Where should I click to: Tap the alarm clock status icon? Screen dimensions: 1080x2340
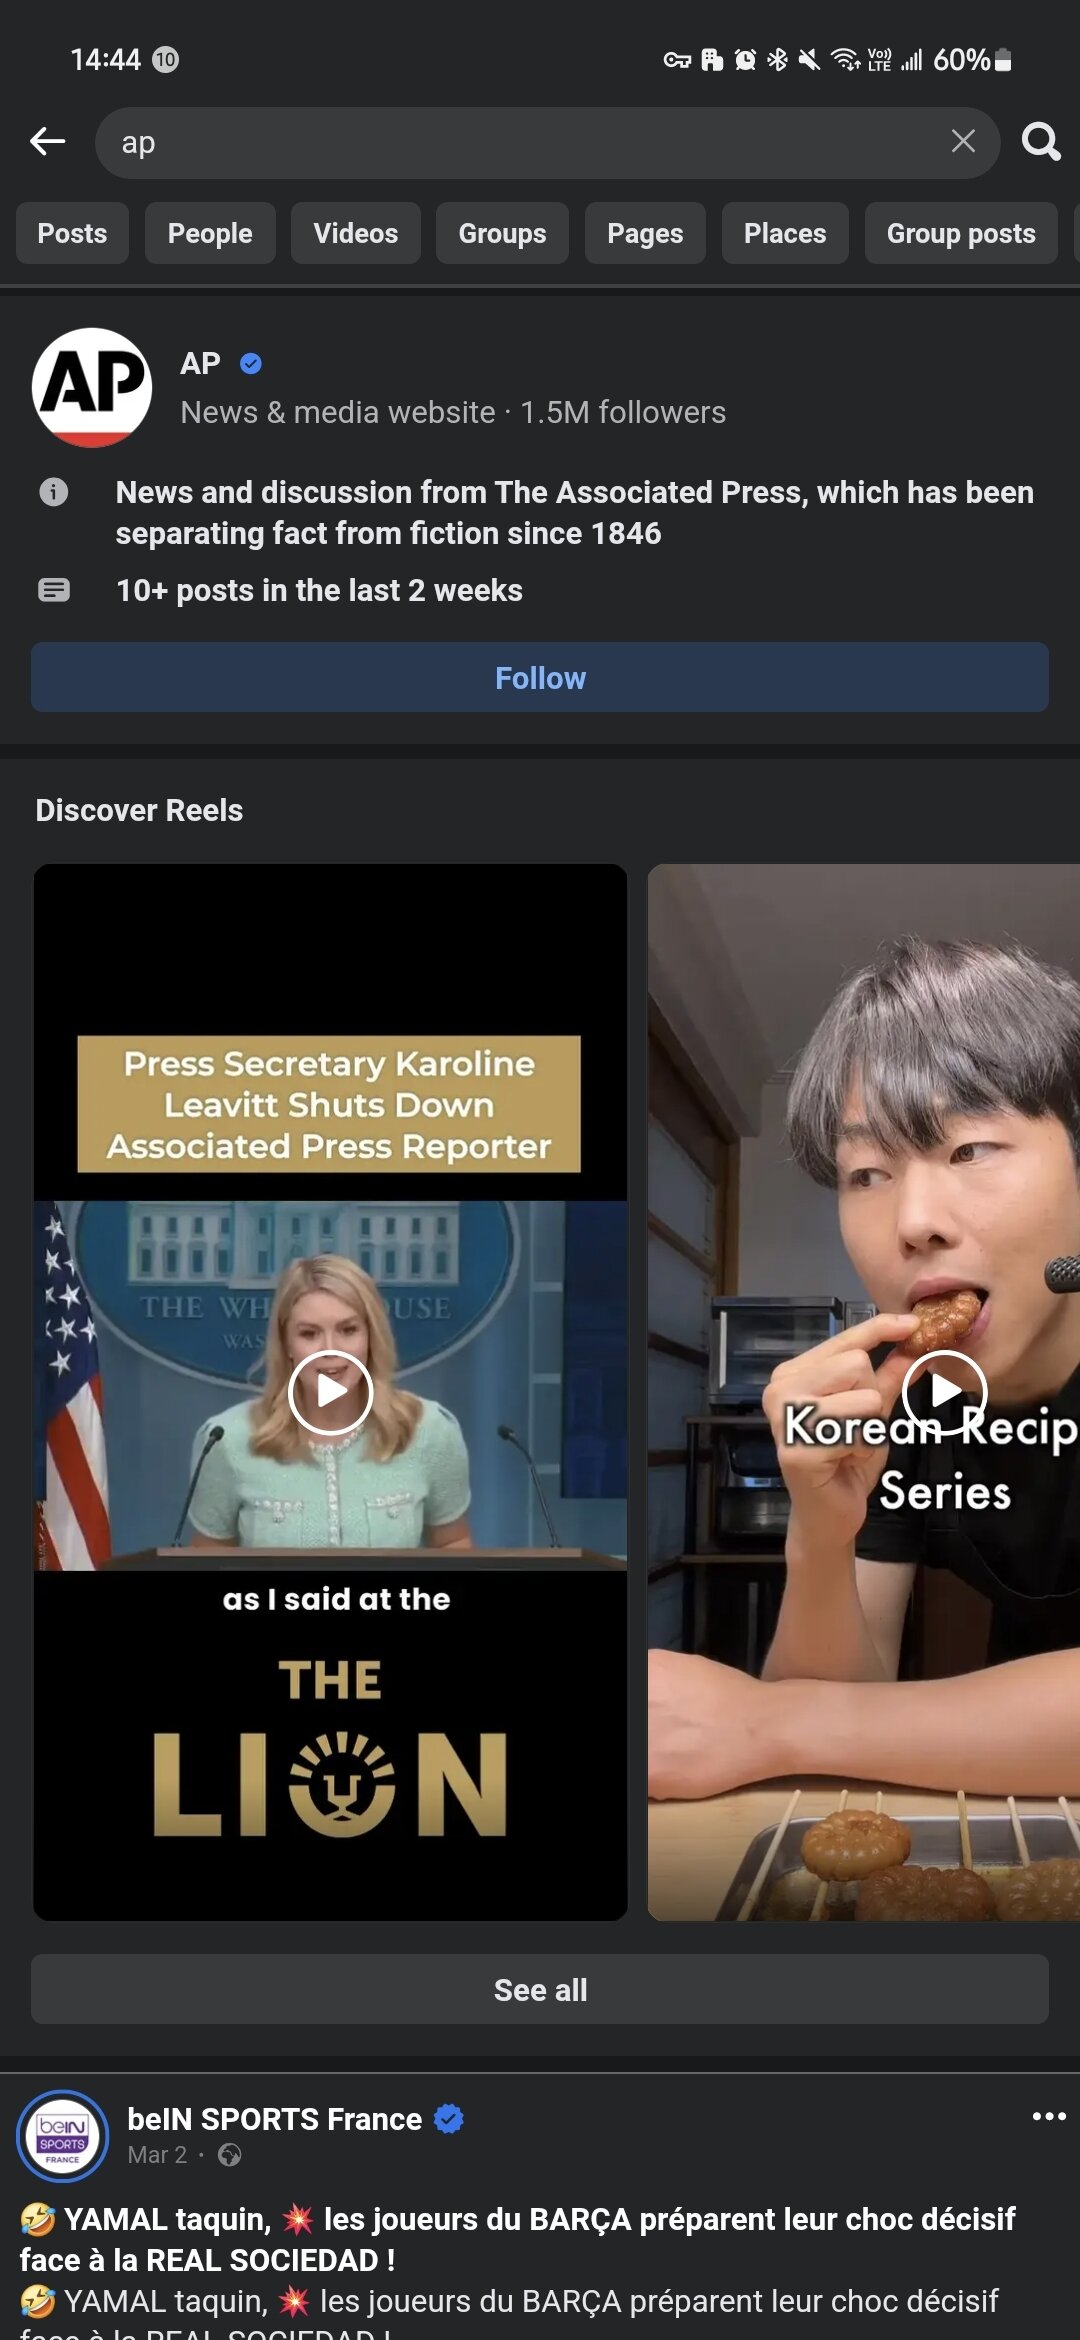745,60
